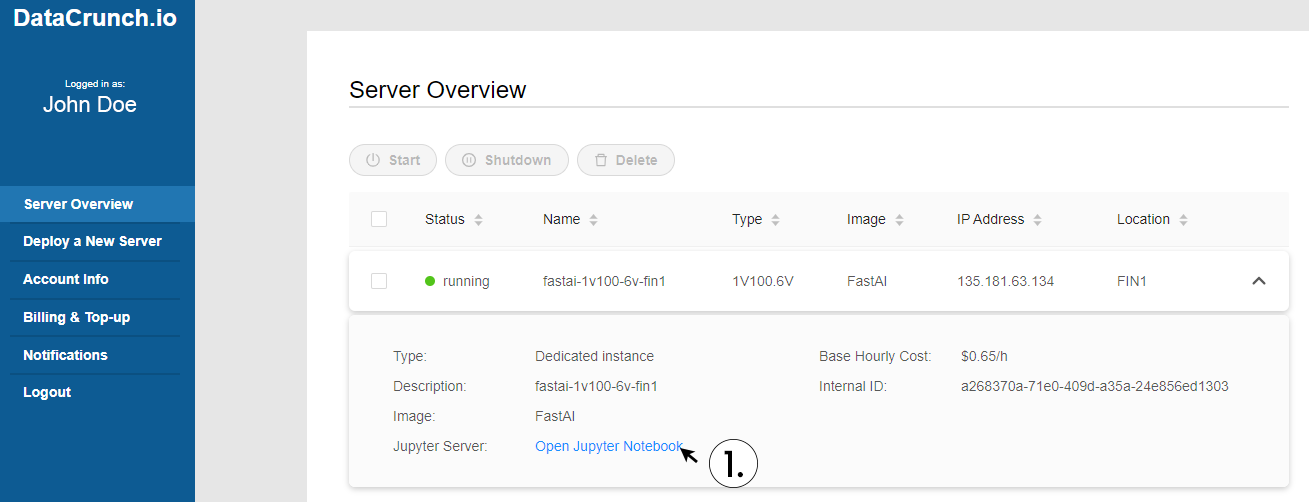
Task: Tick the select-all checkbox in table header
Action: click(x=379, y=219)
